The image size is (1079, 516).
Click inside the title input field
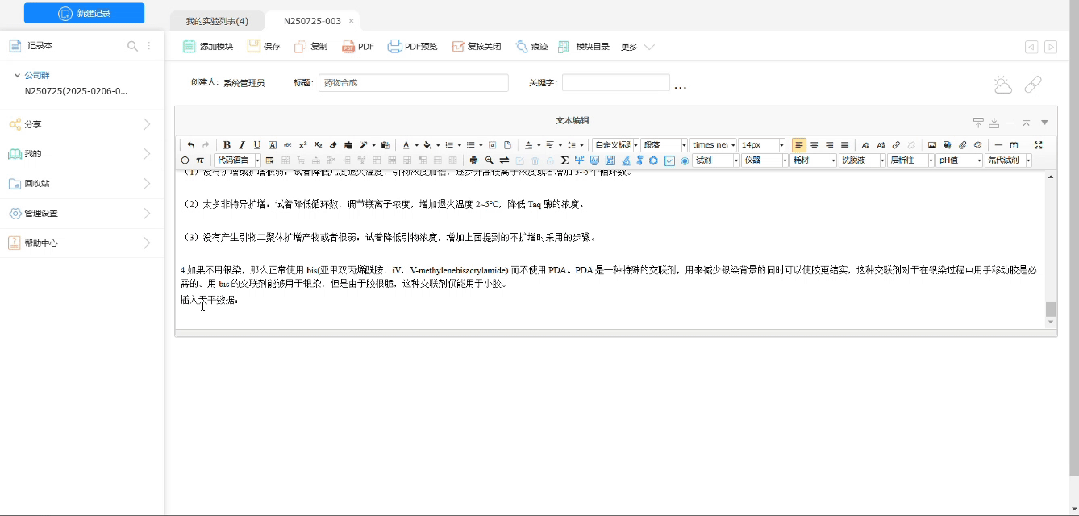[x=414, y=83]
